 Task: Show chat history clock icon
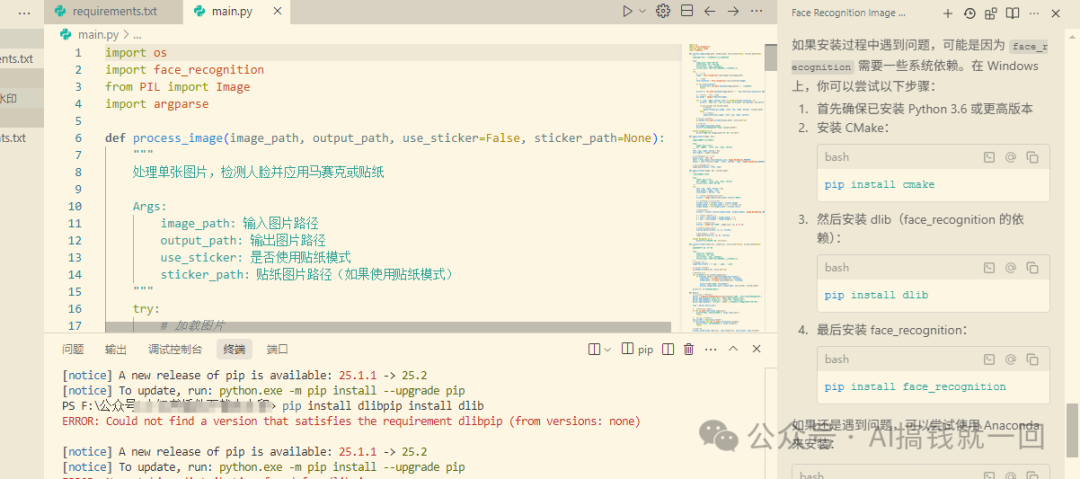pos(969,13)
